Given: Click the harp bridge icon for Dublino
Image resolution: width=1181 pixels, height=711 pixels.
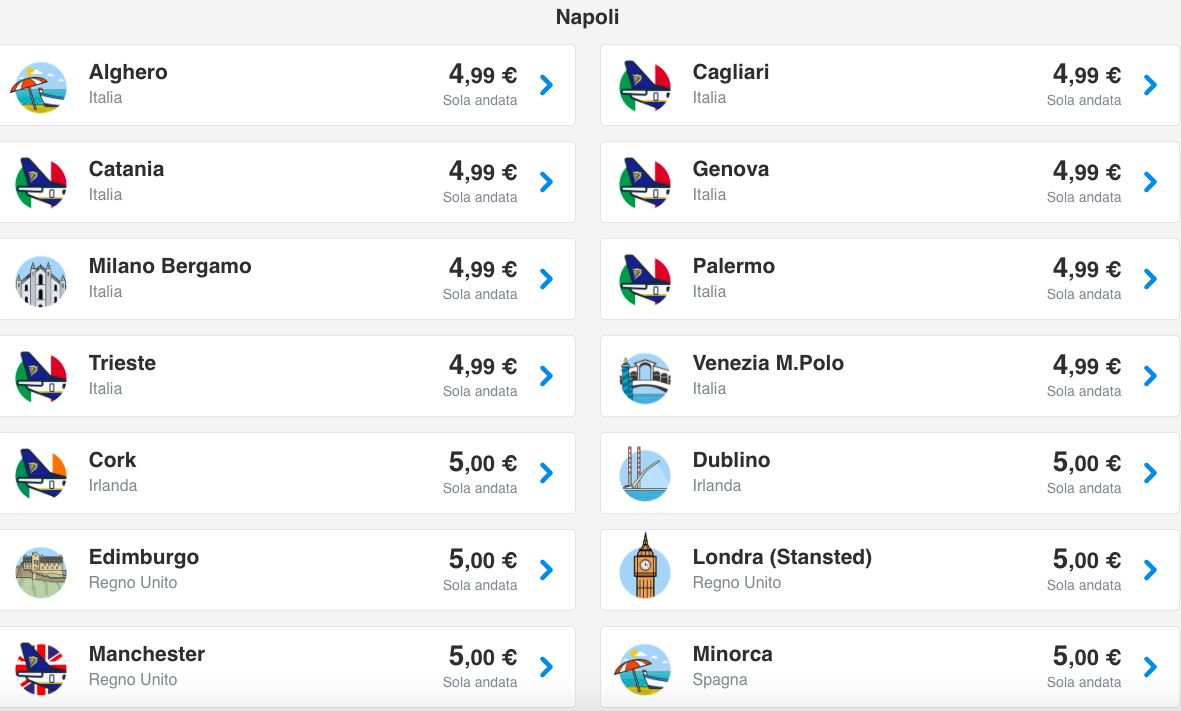Looking at the screenshot, I should click(x=645, y=474).
